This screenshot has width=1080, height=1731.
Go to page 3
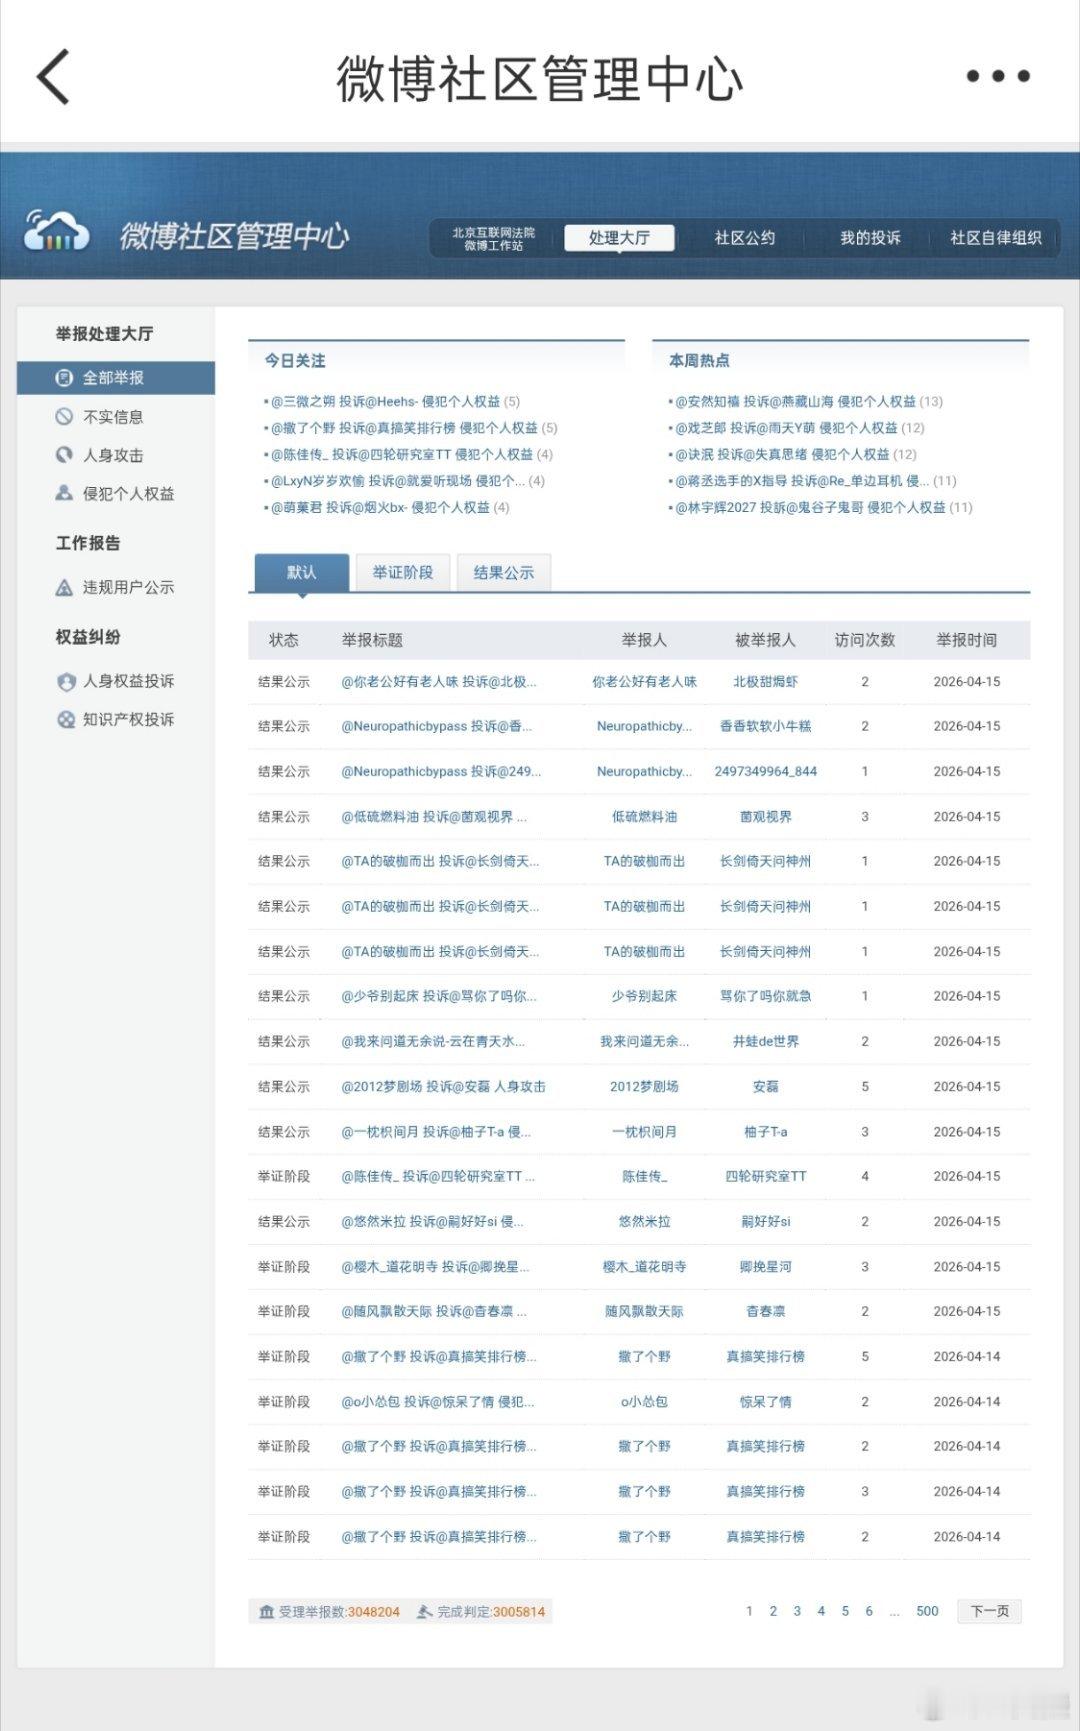797,1611
